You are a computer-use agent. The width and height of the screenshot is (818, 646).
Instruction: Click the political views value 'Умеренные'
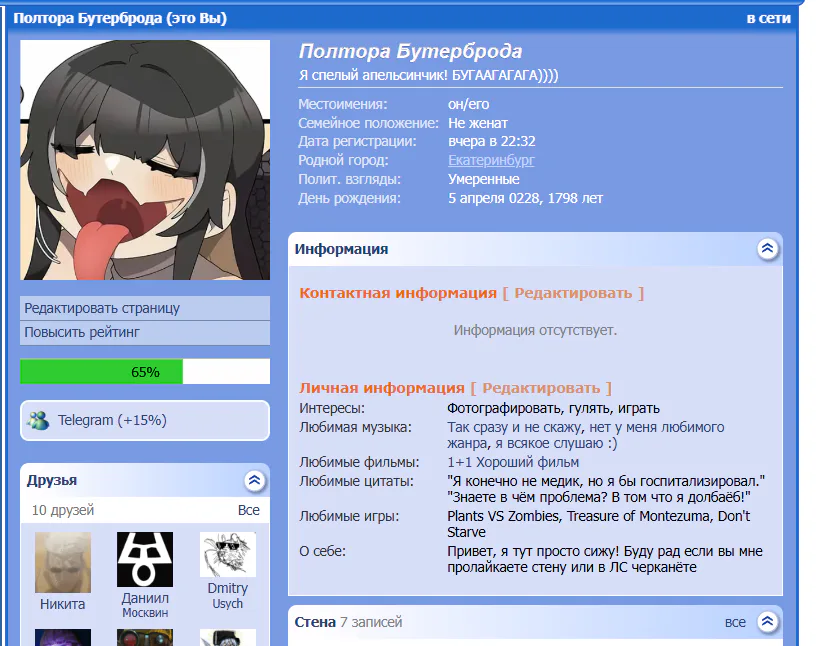coord(484,180)
